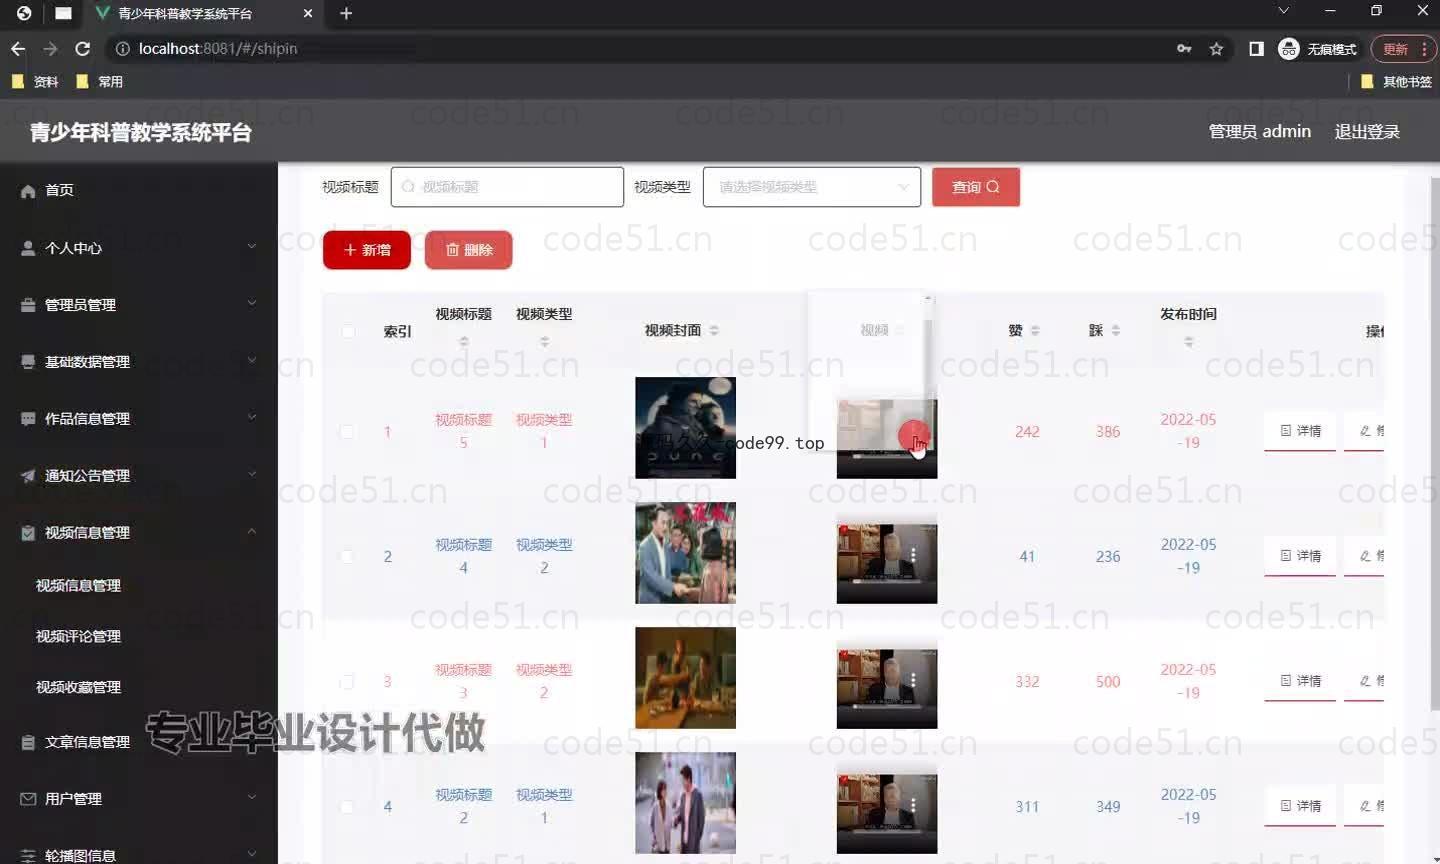Image resolution: width=1440 pixels, height=864 pixels.
Task: Expand the 轮播图信息 menu chevron
Action: 252,854
